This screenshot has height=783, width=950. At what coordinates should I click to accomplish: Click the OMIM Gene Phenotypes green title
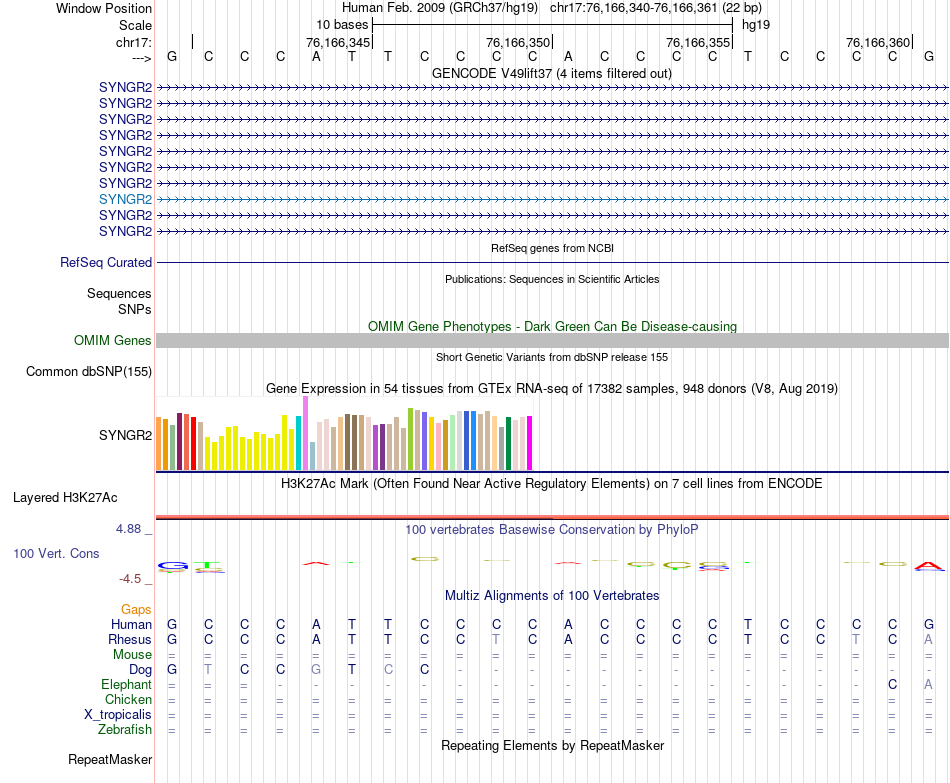pos(553,326)
